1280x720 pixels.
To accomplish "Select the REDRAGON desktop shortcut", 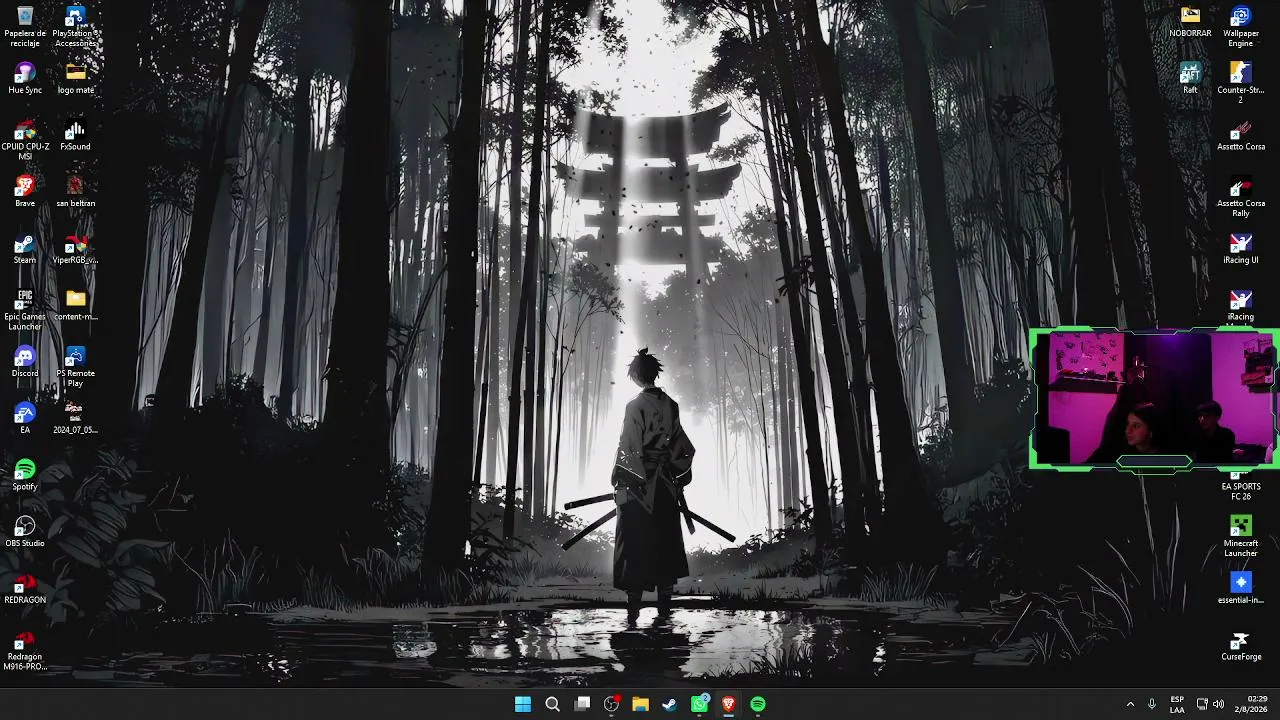I will [25, 589].
